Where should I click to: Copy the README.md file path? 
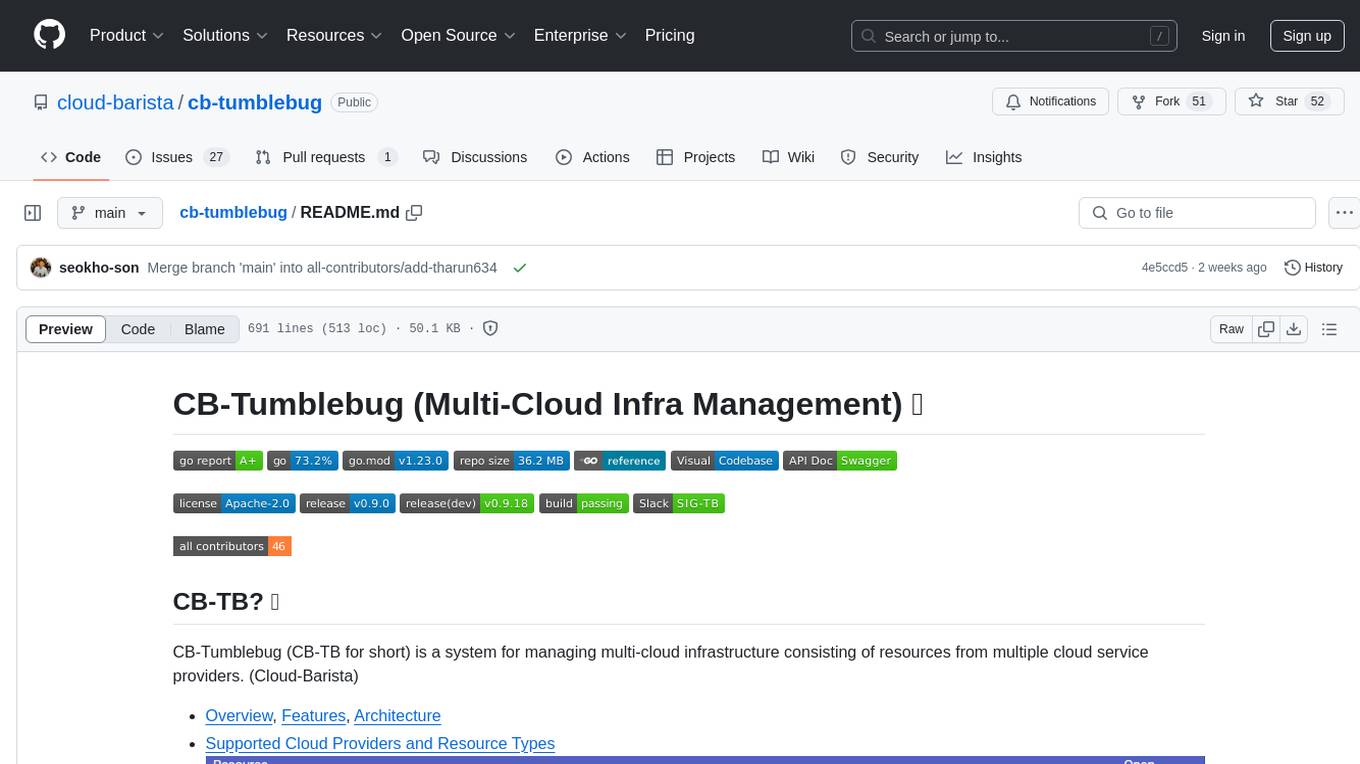tap(414, 213)
